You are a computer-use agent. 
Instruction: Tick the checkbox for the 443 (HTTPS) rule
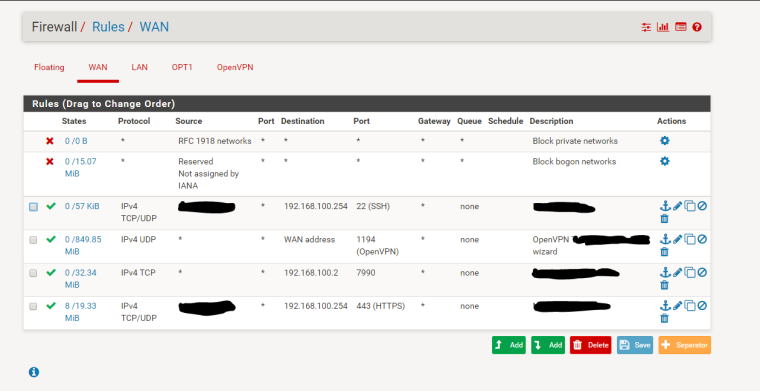tap(33, 306)
